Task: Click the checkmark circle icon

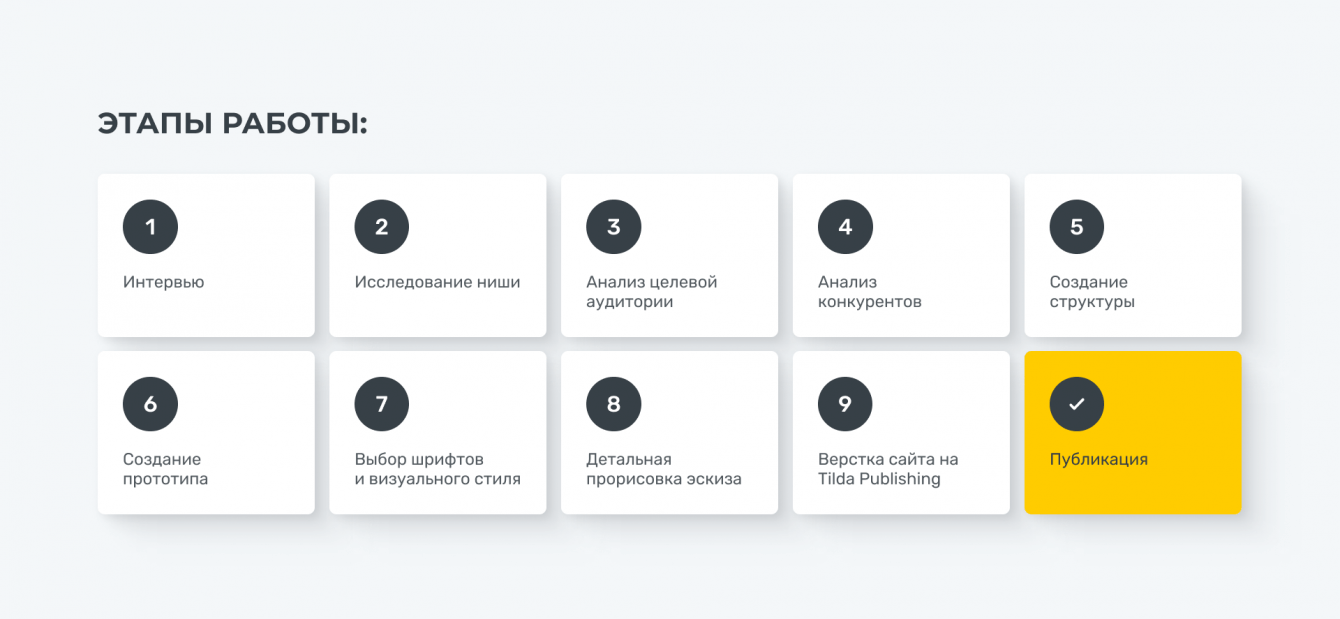Action: [x=1077, y=404]
